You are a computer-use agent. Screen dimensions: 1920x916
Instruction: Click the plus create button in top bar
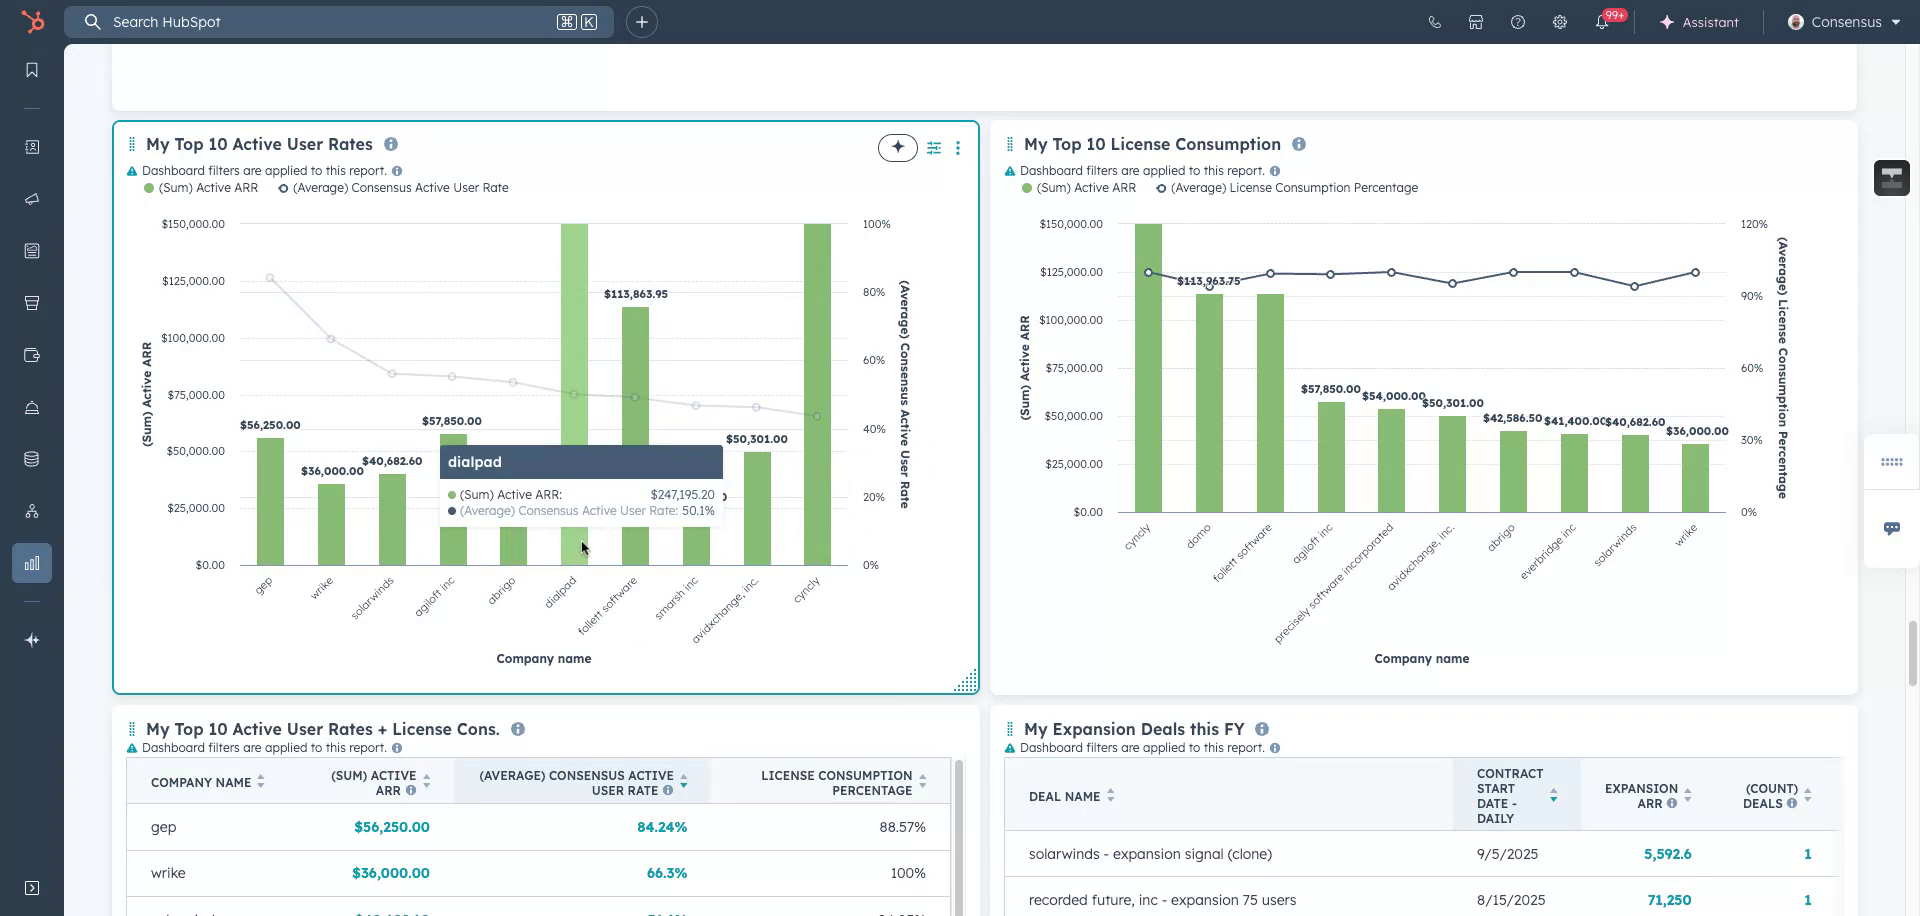click(x=642, y=22)
